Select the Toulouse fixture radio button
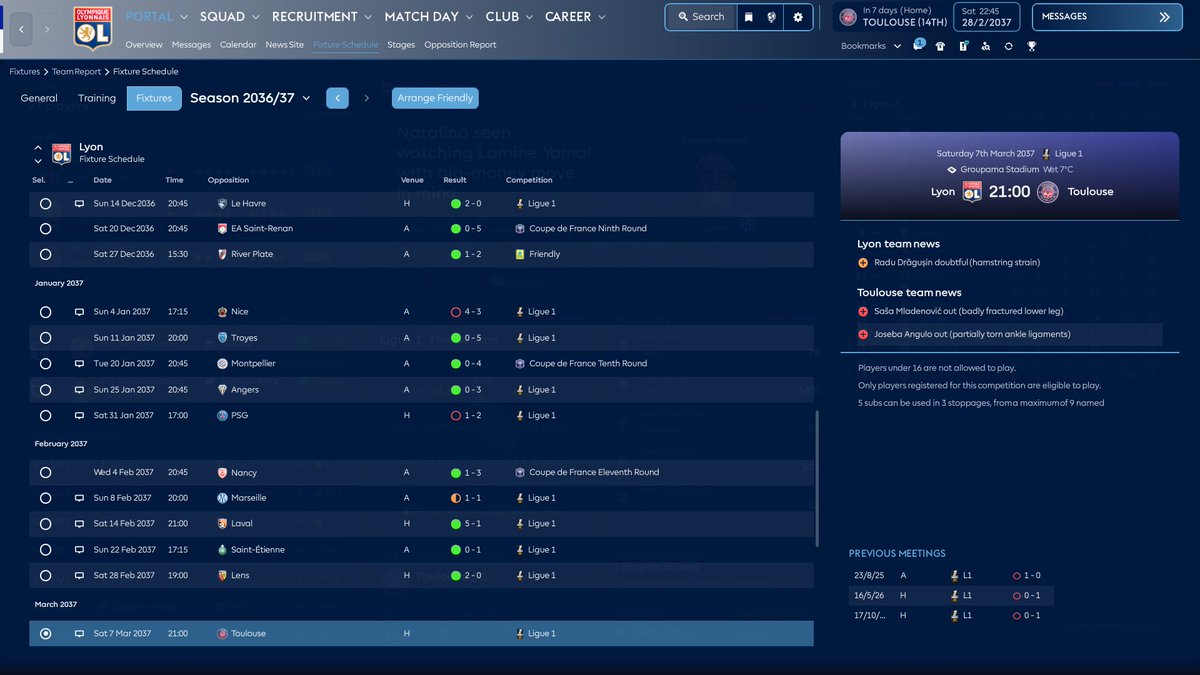1200x675 pixels. click(x=45, y=634)
